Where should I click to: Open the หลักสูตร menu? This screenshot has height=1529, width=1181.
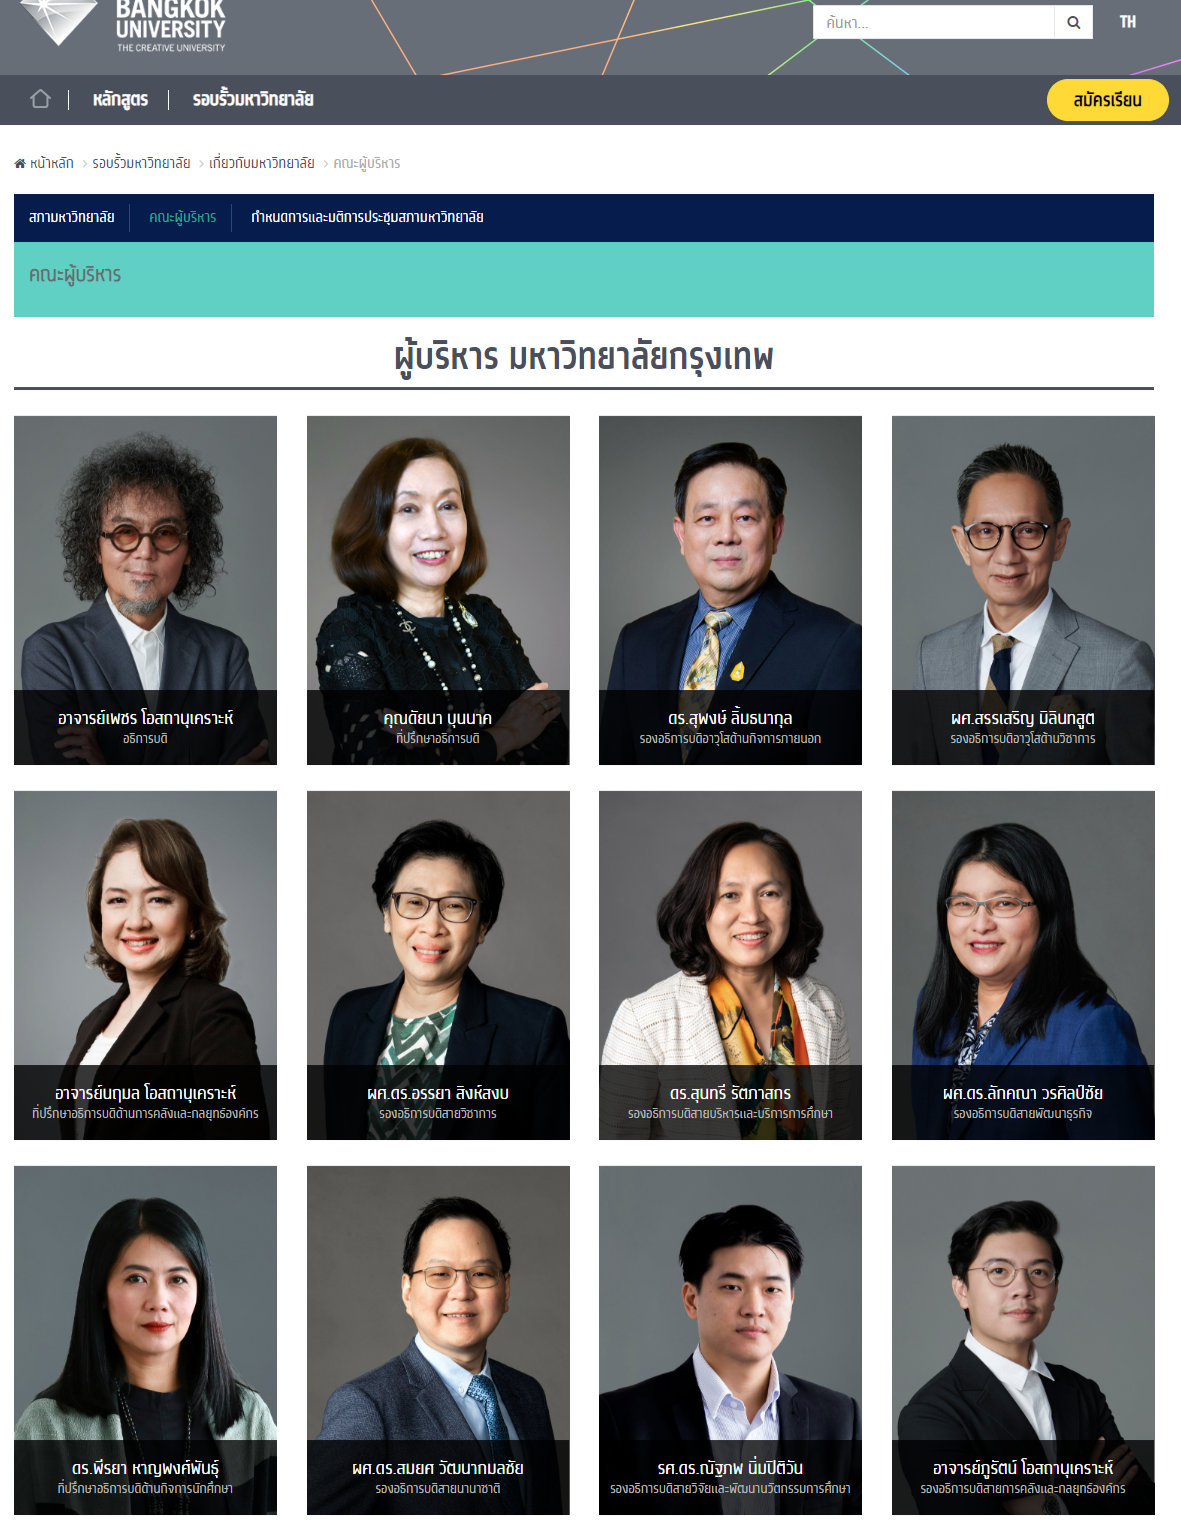[x=120, y=99]
